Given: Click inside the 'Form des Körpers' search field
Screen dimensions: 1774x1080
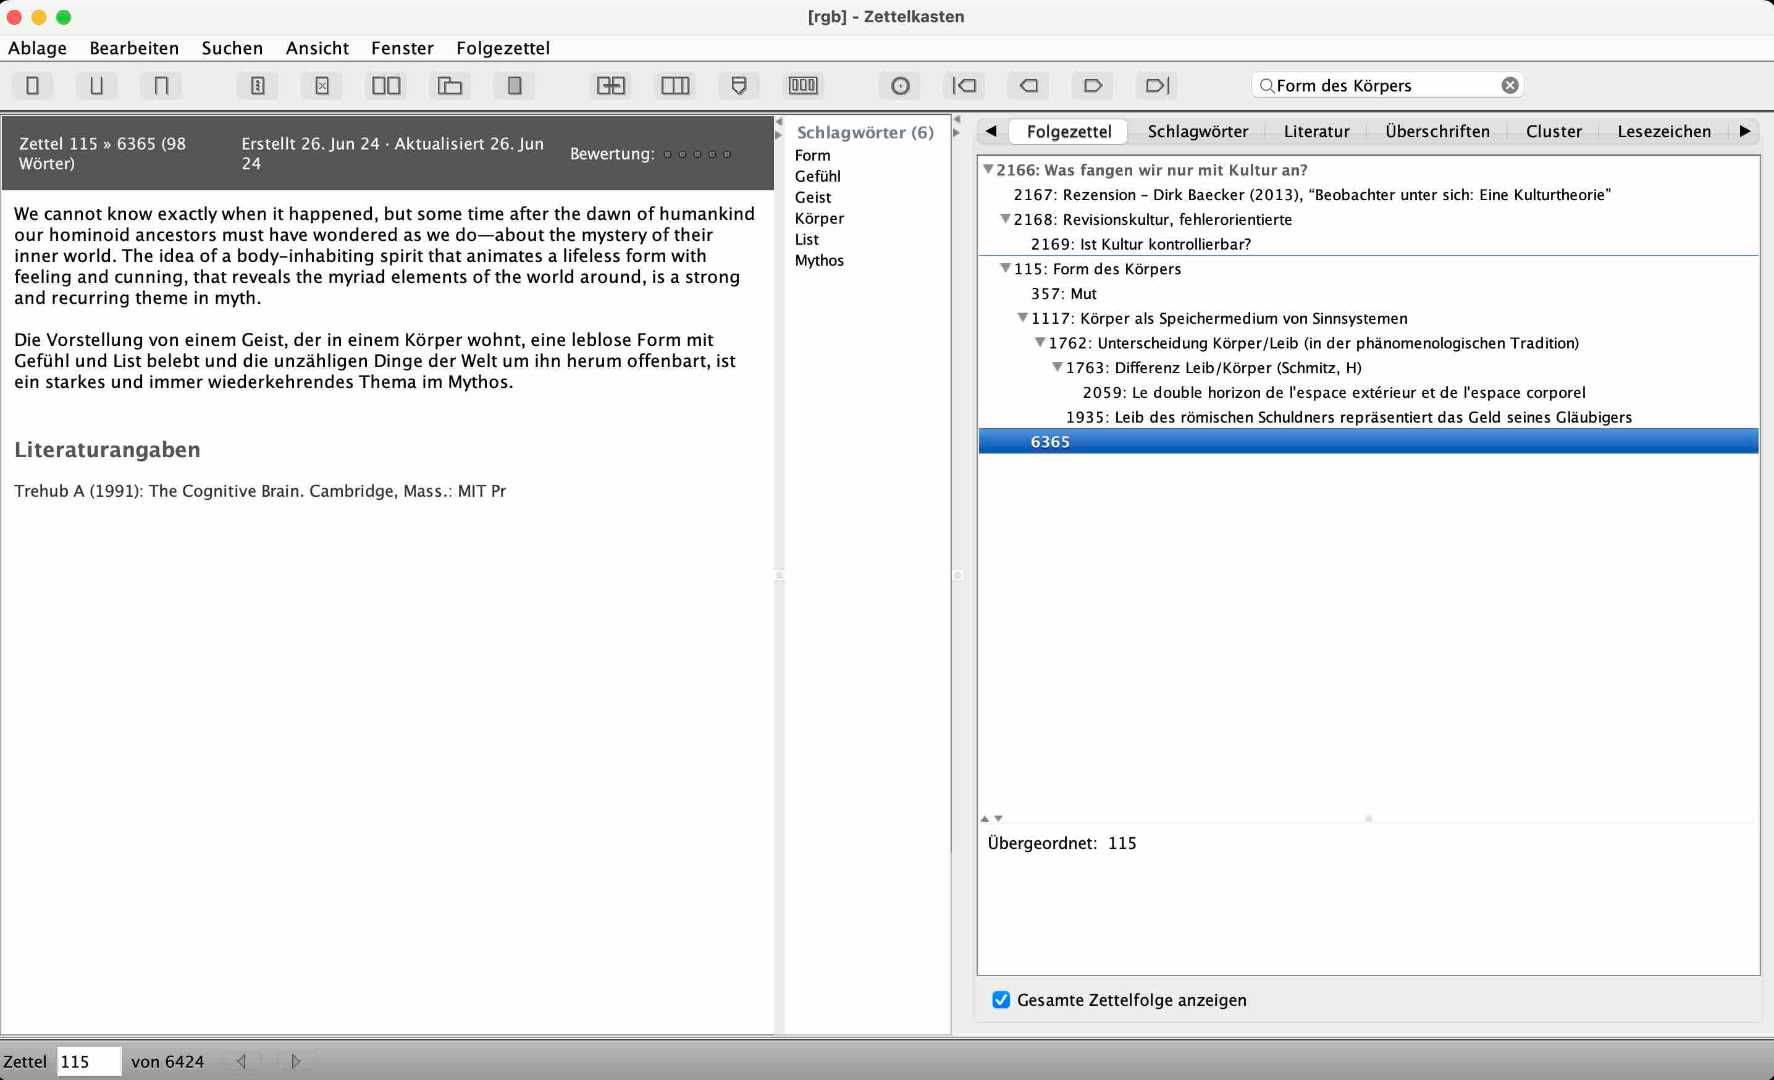Looking at the screenshot, I should (x=1387, y=86).
